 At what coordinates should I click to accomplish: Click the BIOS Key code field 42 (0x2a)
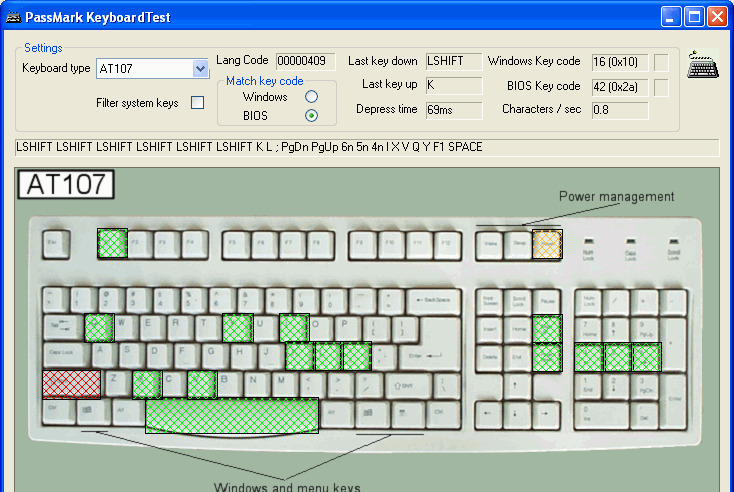620,87
